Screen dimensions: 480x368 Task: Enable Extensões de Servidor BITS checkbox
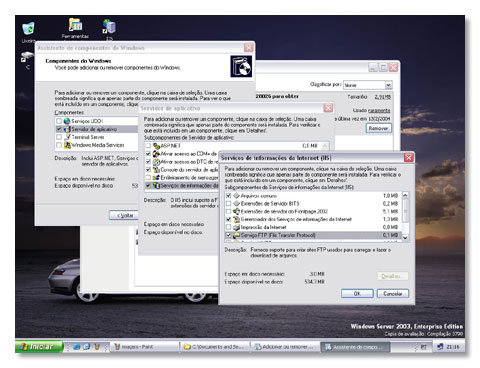pos(229,203)
